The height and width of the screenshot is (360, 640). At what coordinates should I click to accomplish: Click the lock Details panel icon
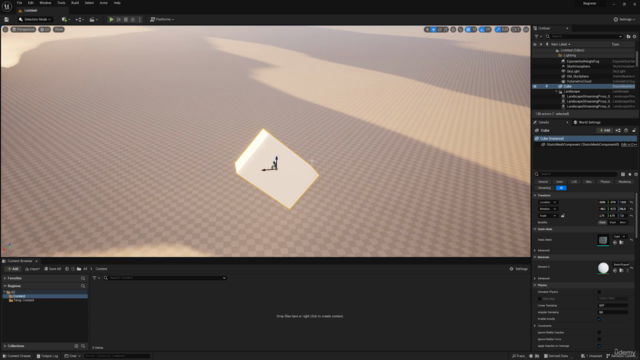pyautogui.click(x=634, y=131)
